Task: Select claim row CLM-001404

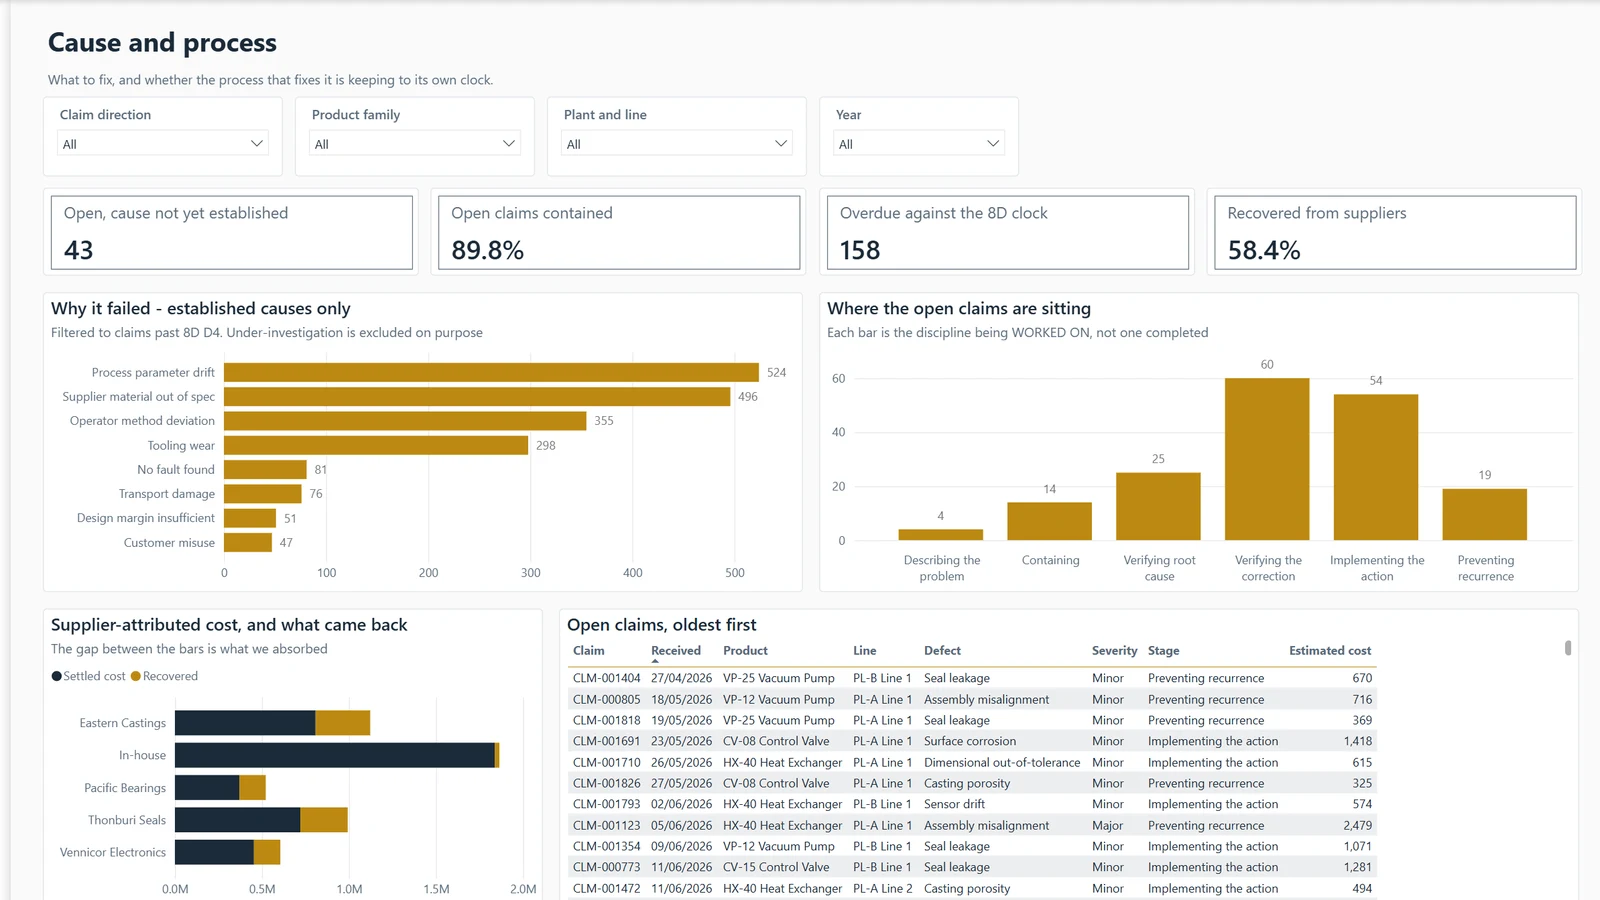Action: (x=972, y=678)
